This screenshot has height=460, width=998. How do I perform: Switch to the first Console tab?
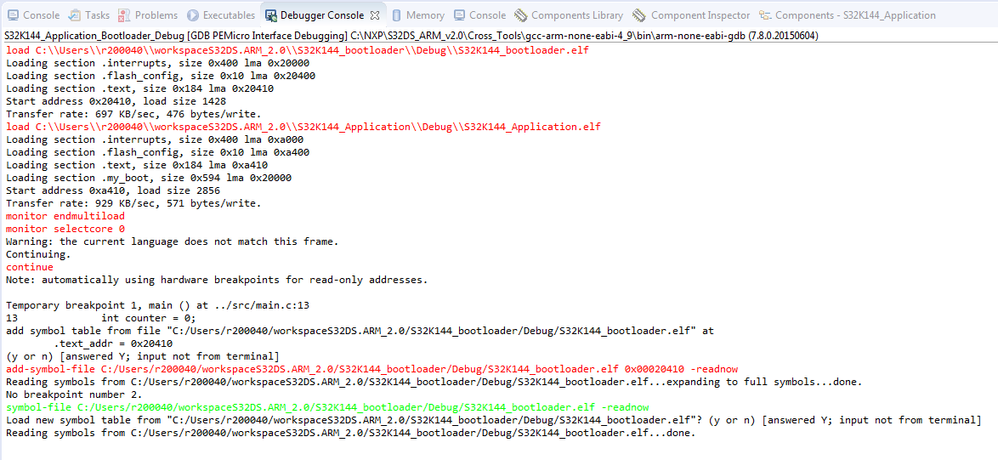tap(33, 15)
